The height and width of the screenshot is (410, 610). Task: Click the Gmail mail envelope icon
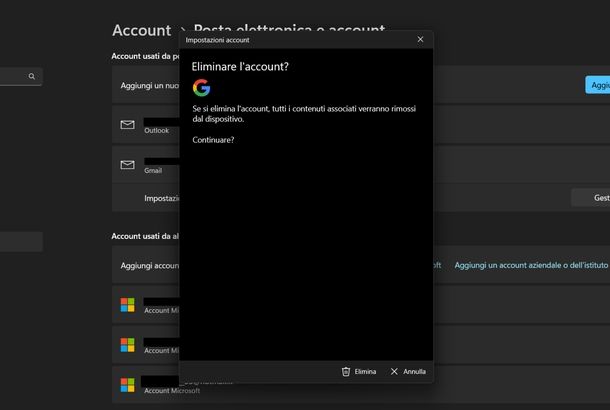(128, 165)
